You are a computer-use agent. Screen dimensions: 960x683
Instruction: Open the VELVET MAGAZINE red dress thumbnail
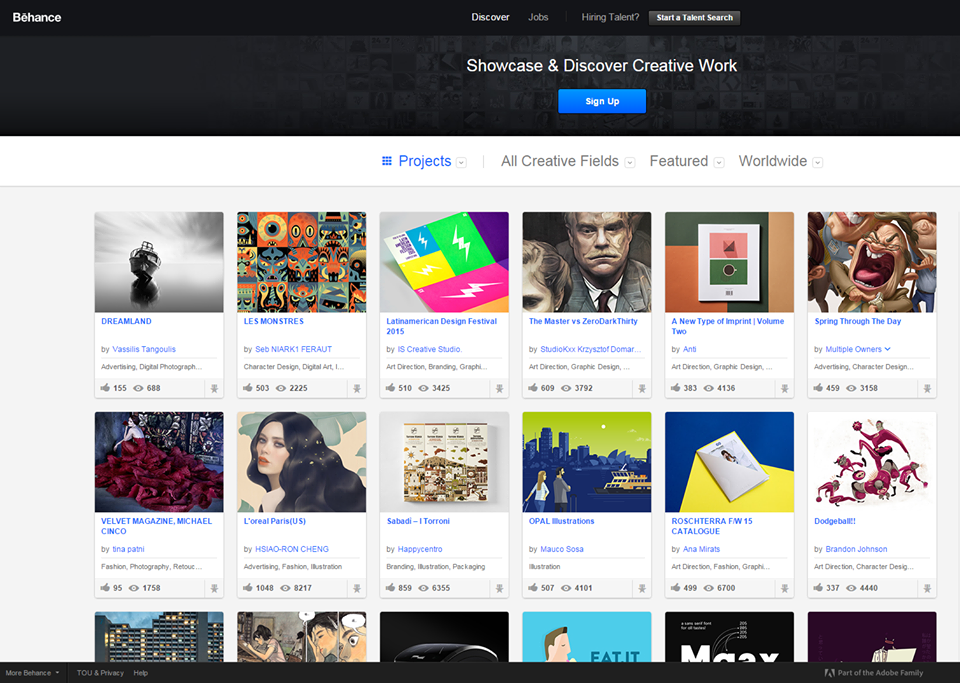click(159, 462)
